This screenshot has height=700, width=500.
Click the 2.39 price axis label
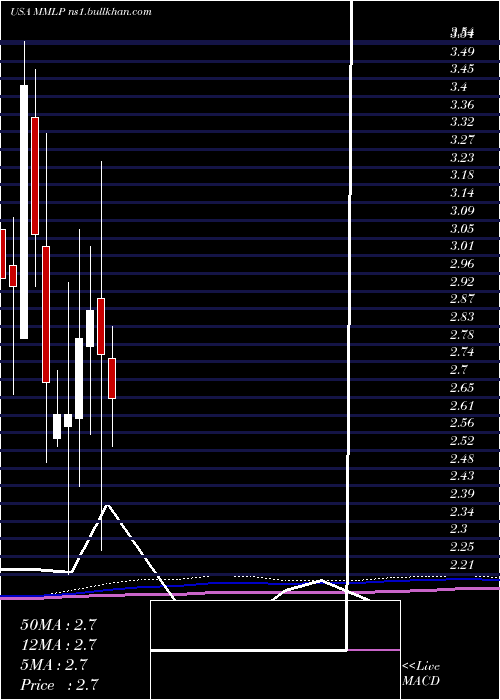tap(462, 494)
